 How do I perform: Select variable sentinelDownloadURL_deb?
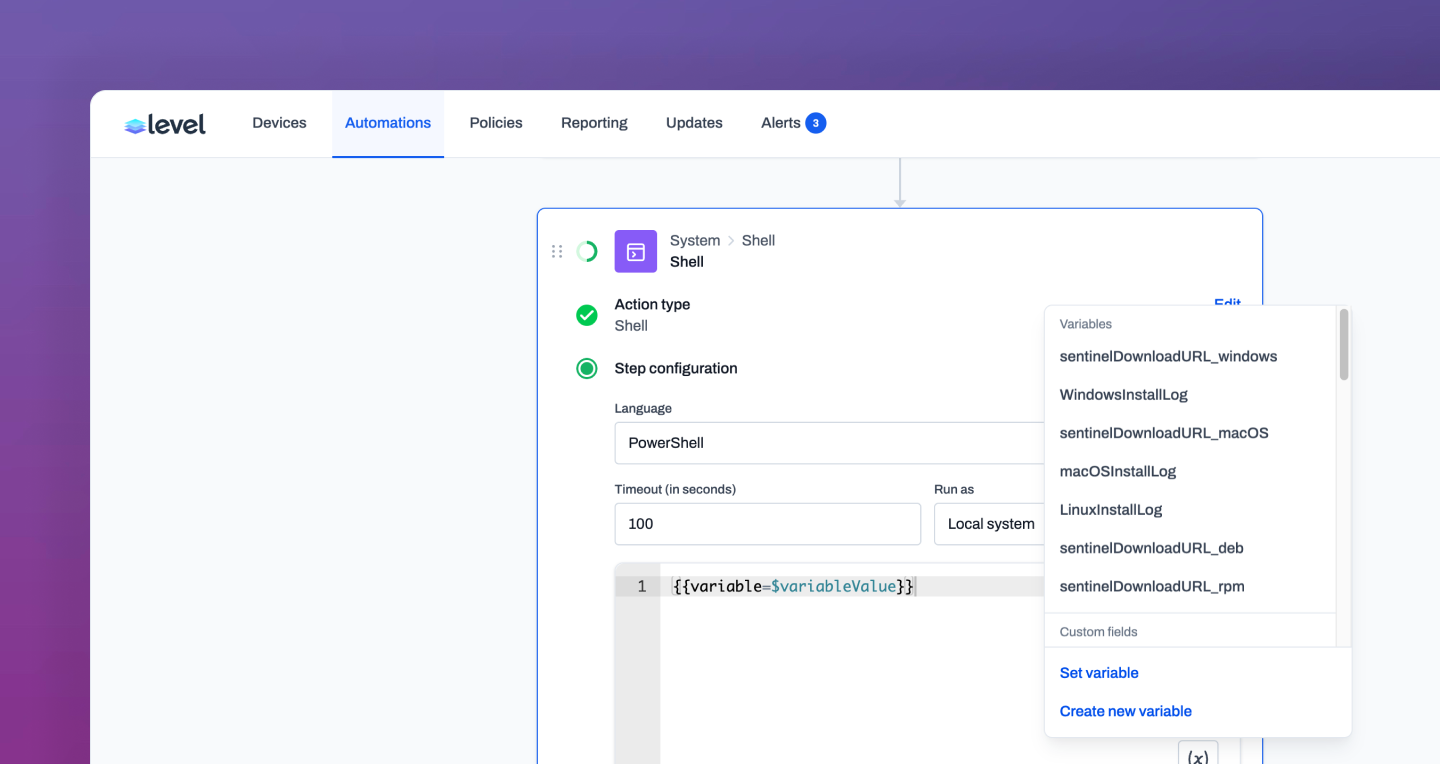click(1152, 548)
